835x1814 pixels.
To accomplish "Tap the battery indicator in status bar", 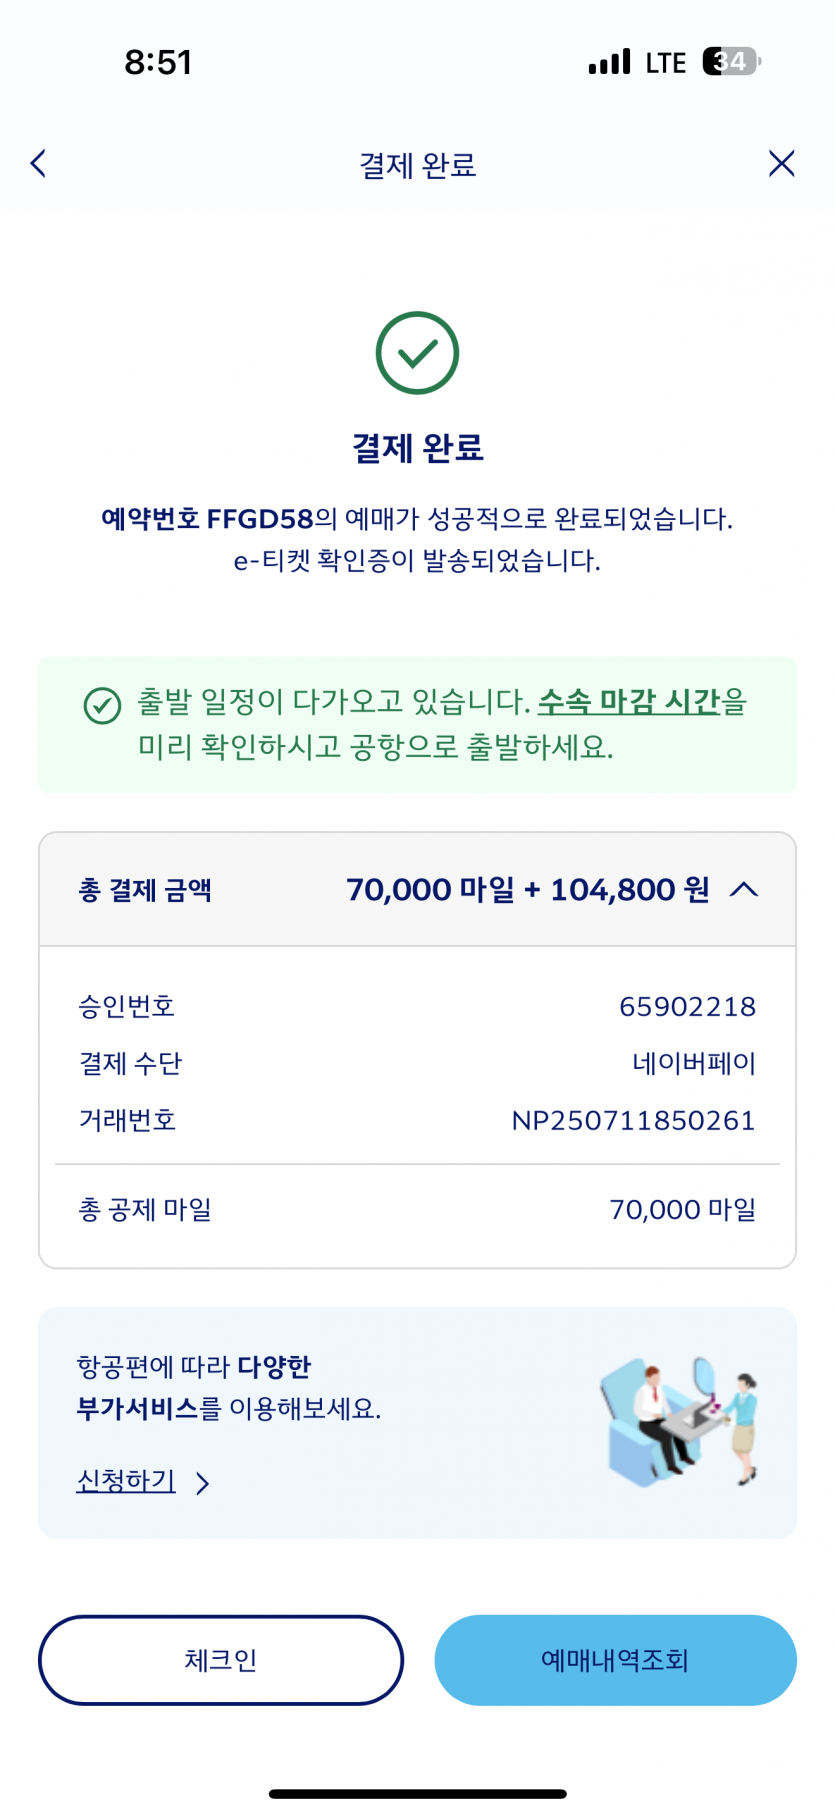I will coord(732,62).
